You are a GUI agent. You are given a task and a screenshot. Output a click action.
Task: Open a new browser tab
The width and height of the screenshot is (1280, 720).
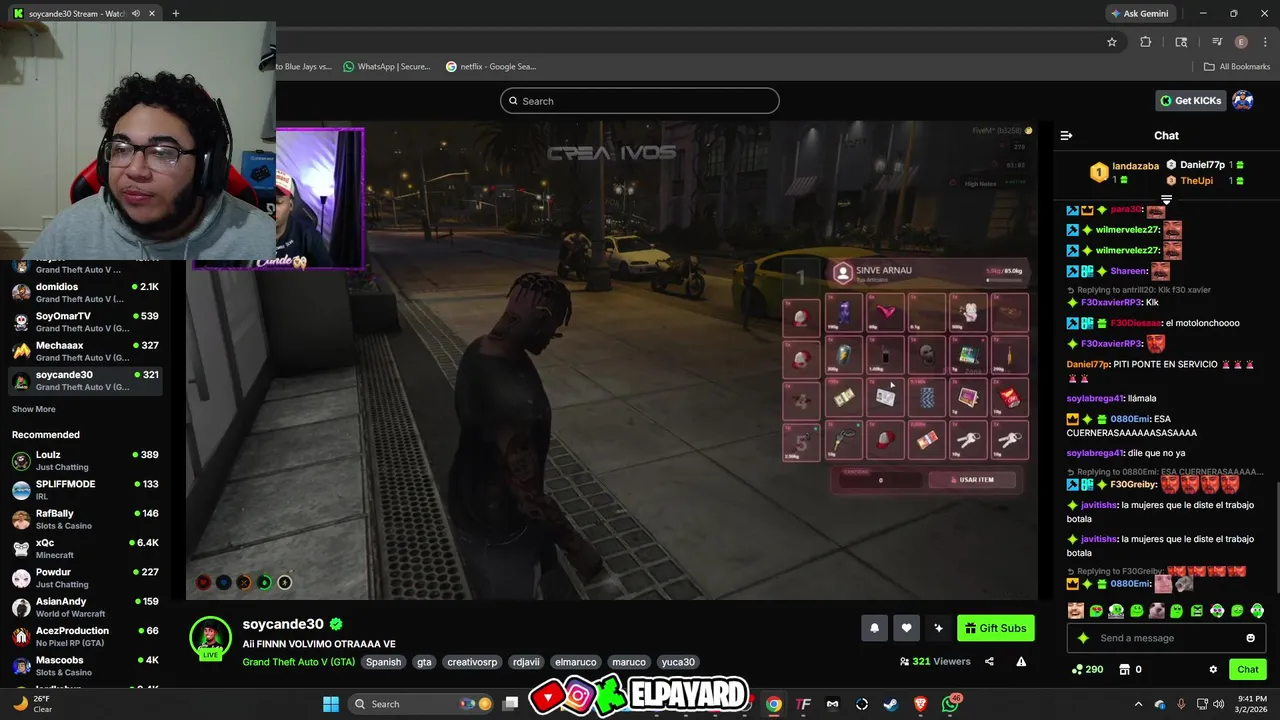pos(176,13)
